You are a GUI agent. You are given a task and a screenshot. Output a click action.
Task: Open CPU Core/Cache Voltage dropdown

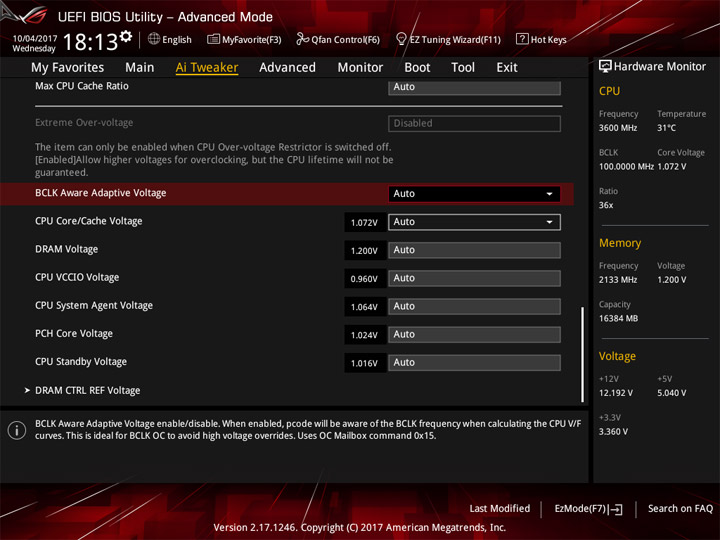coord(474,222)
